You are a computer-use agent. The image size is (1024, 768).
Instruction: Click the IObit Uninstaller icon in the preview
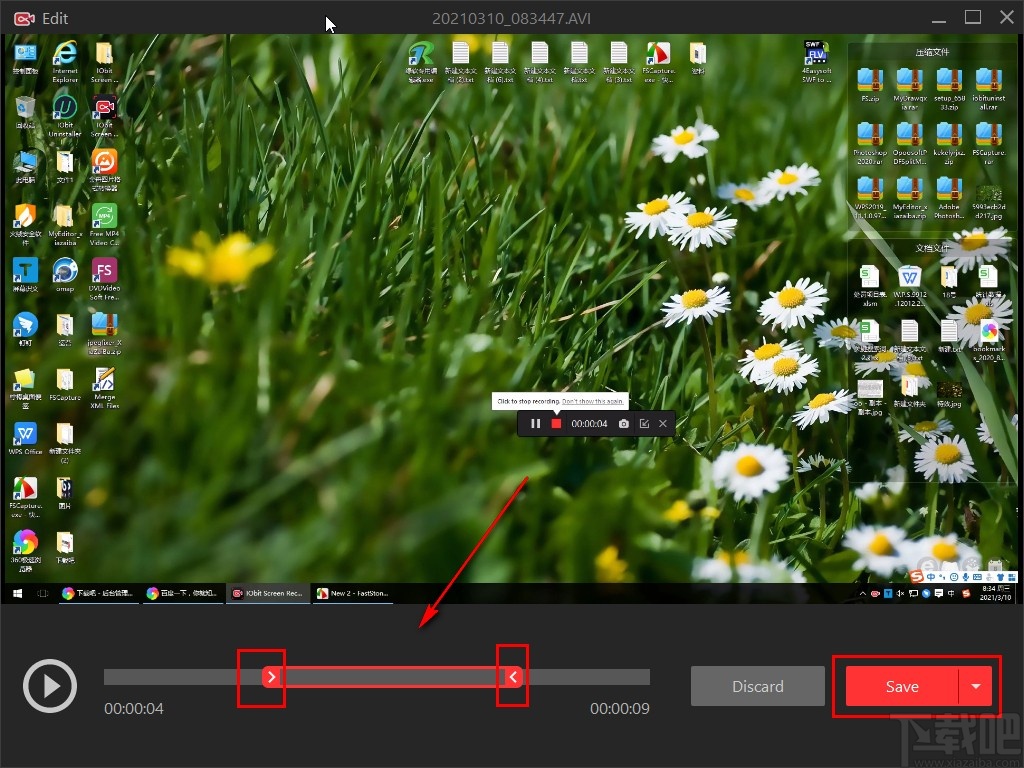tap(65, 116)
